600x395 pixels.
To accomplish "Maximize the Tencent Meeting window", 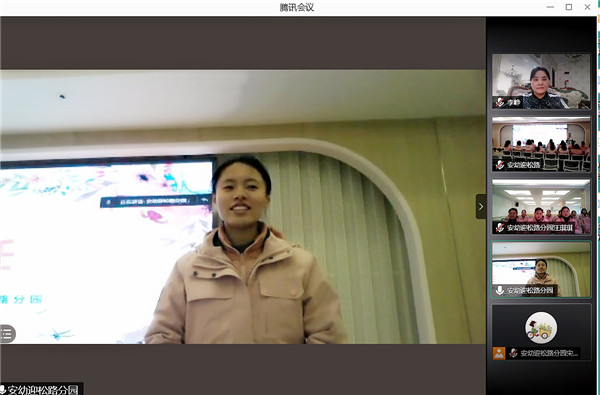I will (569, 7).
